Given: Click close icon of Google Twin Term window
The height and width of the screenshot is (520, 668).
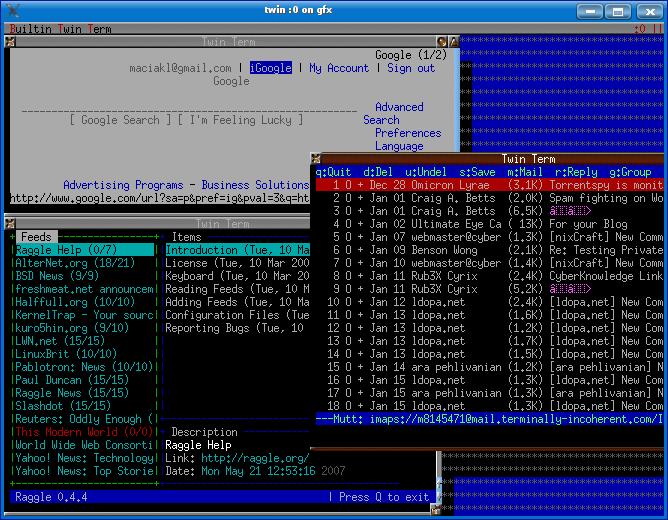Looking at the screenshot, I should (10, 42).
